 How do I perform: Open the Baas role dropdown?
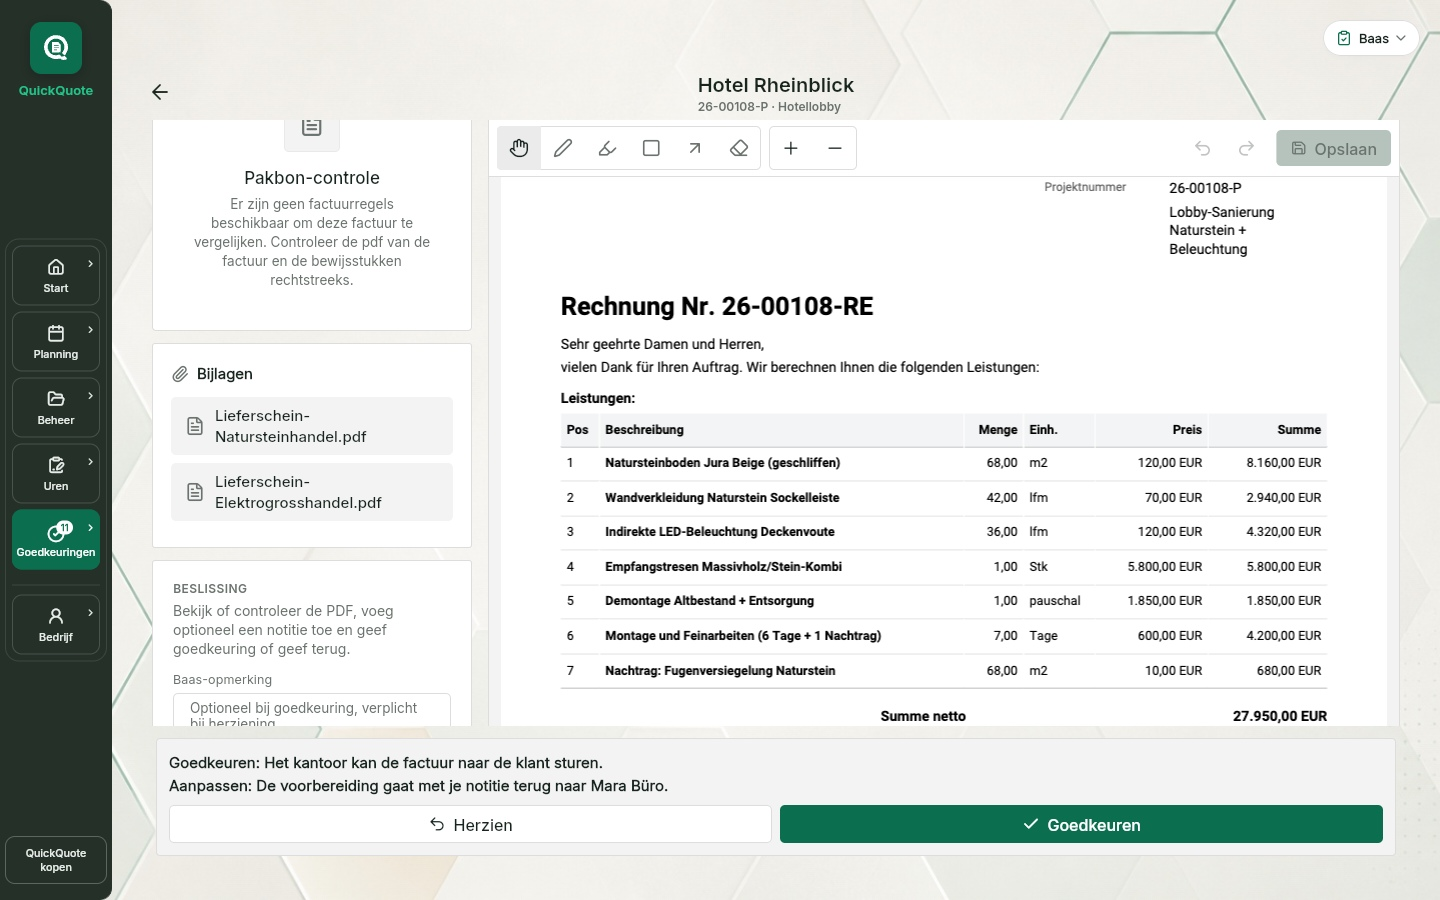coord(1371,38)
